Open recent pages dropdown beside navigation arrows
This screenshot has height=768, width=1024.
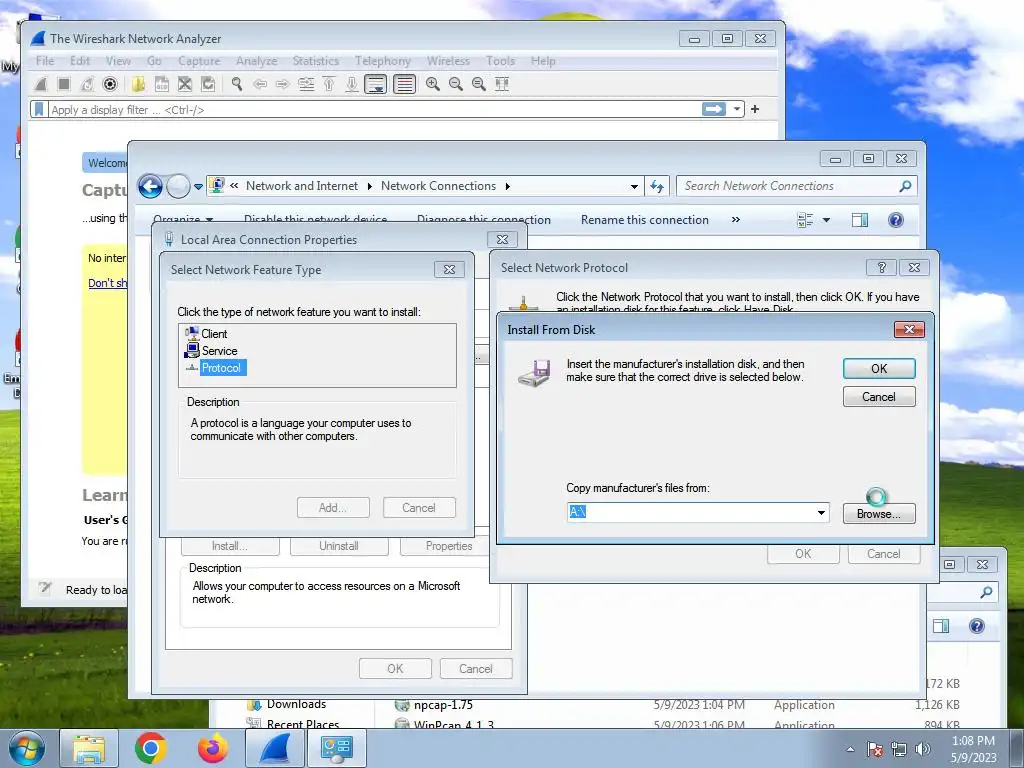coord(198,187)
